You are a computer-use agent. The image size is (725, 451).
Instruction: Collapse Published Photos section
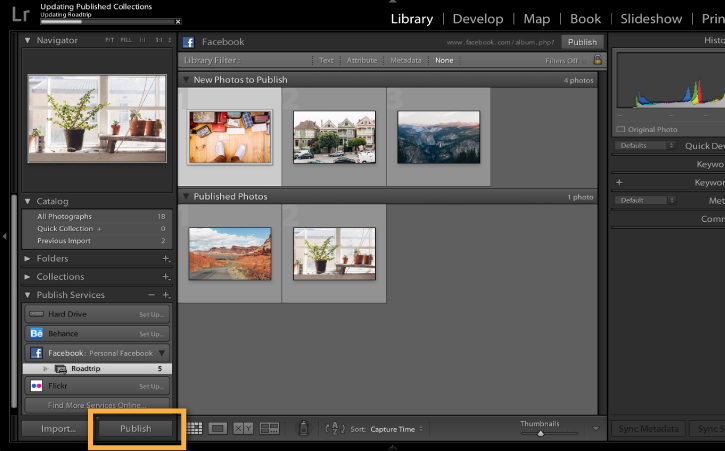click(x=186, y=196)
